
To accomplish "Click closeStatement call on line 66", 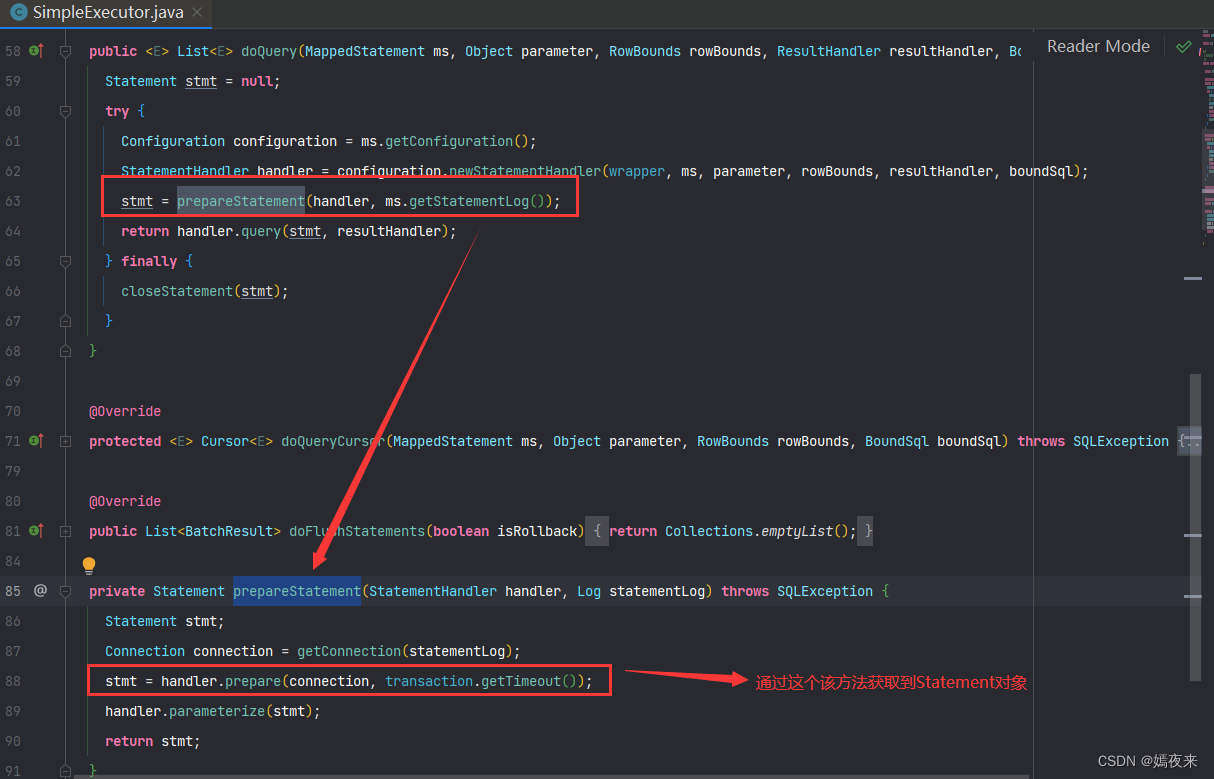I will tap(177, 291).
